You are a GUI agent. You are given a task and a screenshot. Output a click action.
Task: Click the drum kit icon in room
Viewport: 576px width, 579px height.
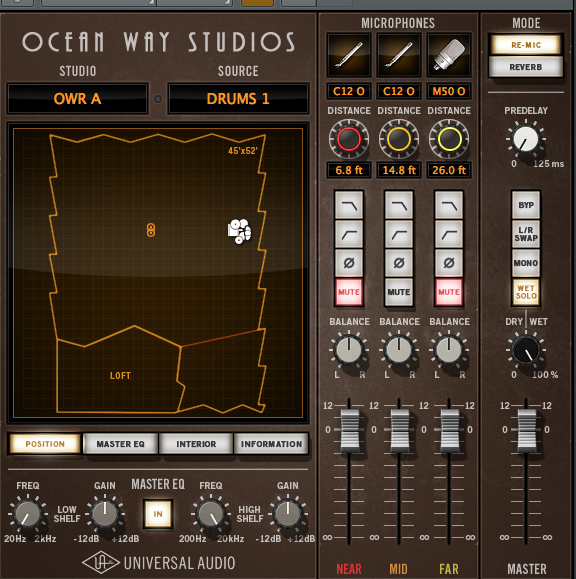240,231
